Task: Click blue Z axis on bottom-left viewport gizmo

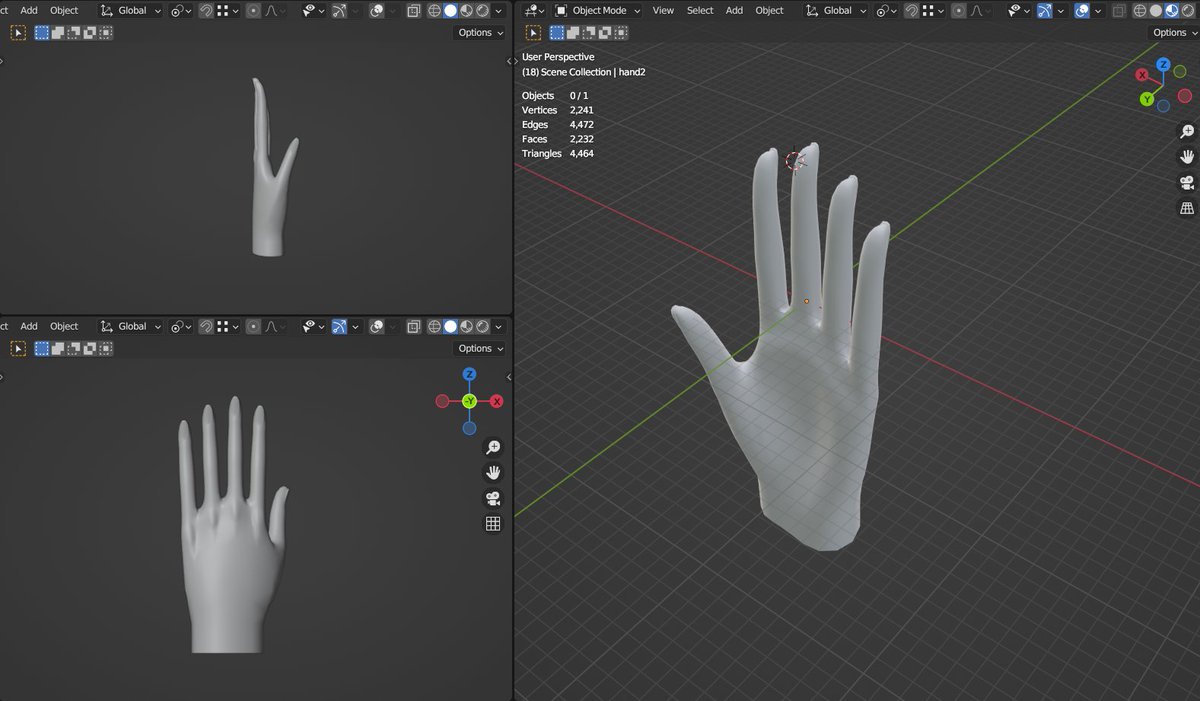Action: click(469, 374)
